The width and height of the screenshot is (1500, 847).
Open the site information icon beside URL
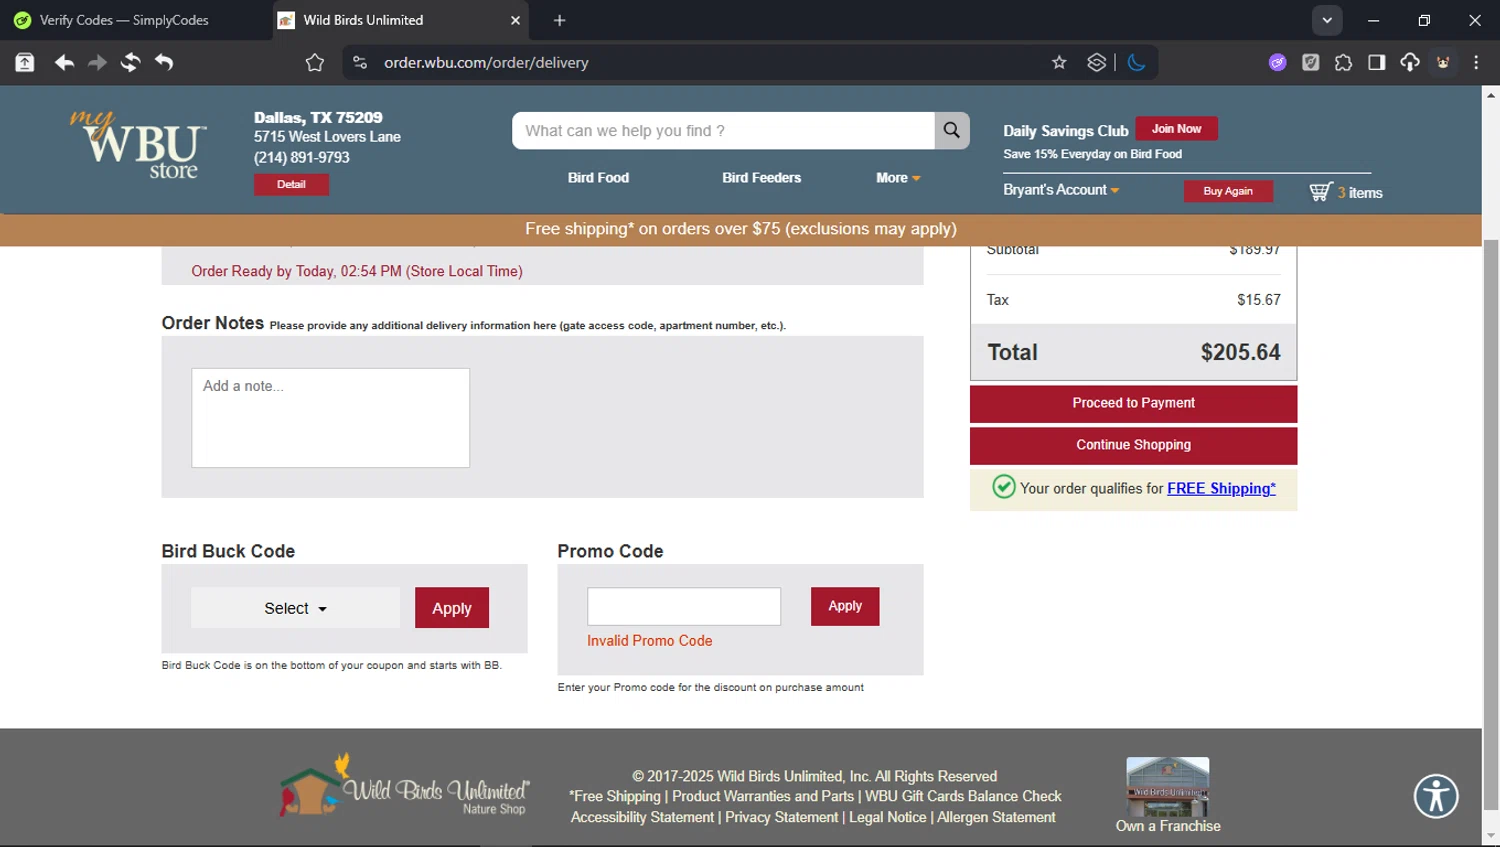pos(360,62)
